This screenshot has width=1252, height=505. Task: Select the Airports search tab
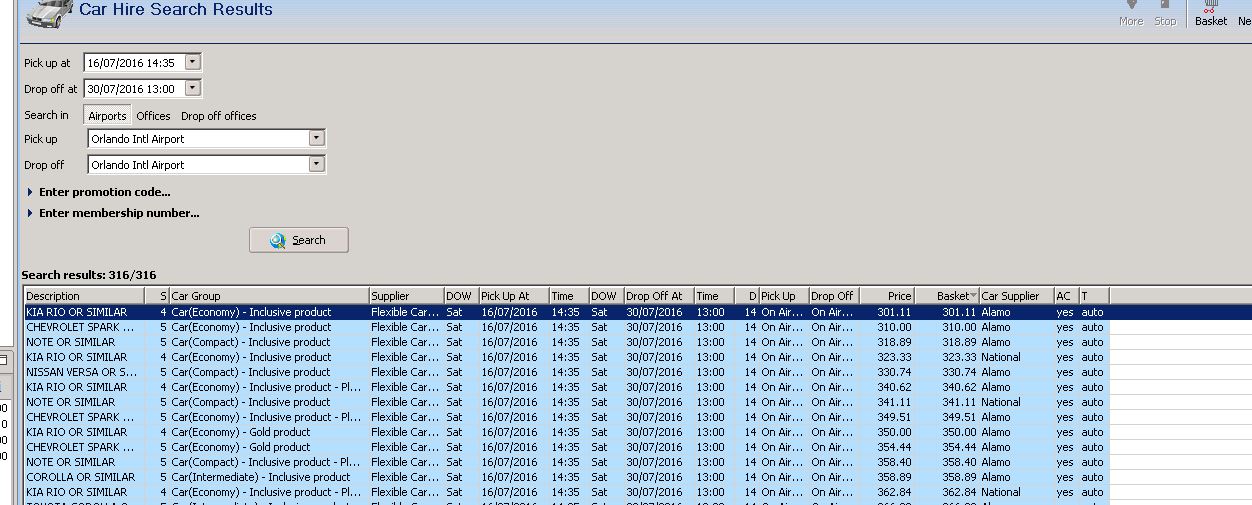click(x=107, y=116)
